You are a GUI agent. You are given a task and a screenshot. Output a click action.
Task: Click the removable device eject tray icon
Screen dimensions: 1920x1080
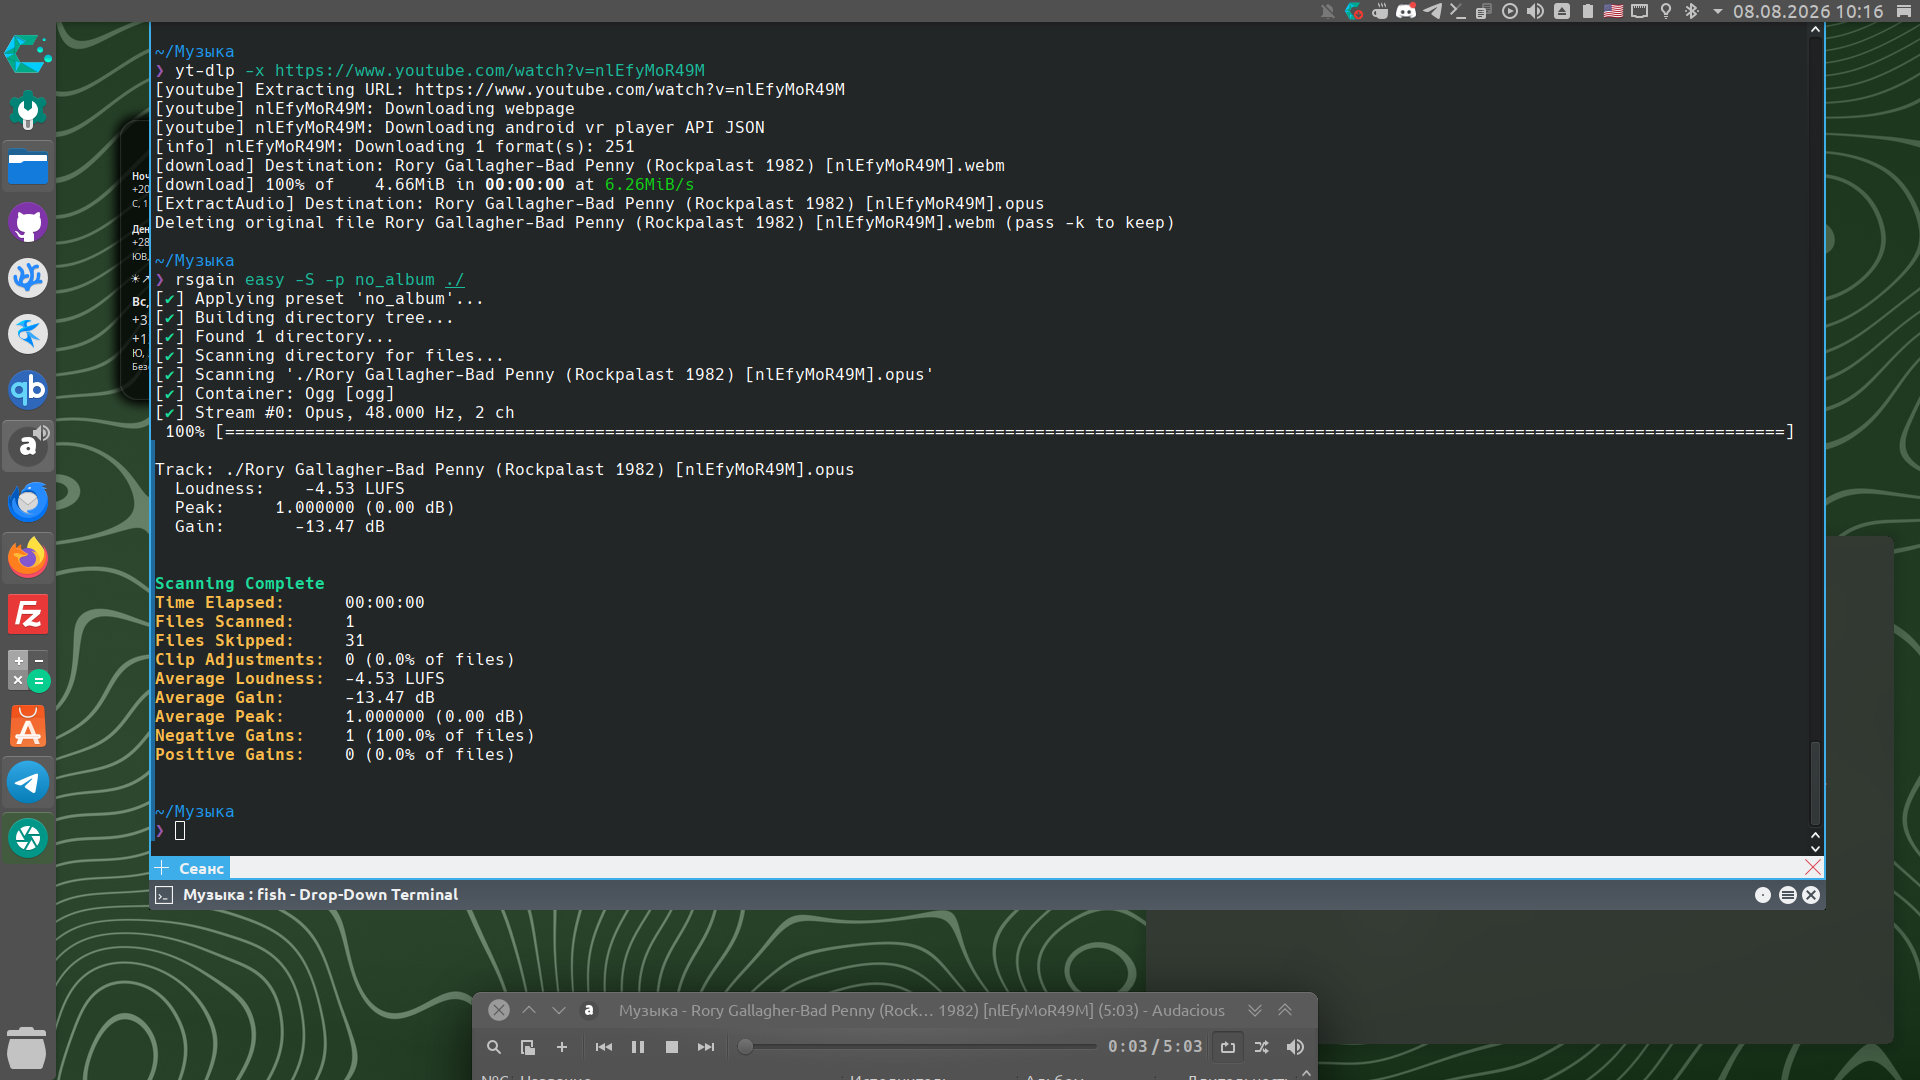tap(1562, 11)
